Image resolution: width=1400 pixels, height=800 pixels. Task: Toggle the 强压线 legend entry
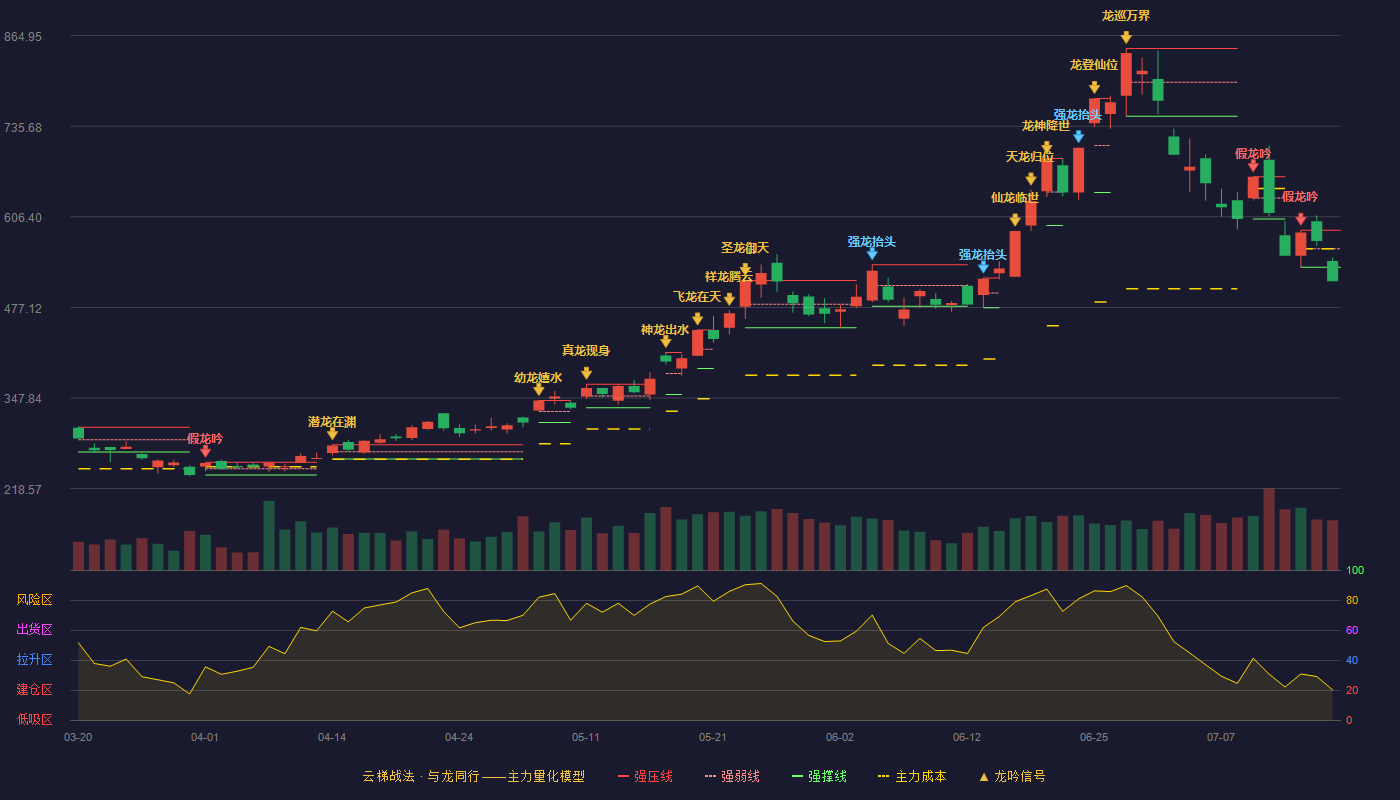646,776
